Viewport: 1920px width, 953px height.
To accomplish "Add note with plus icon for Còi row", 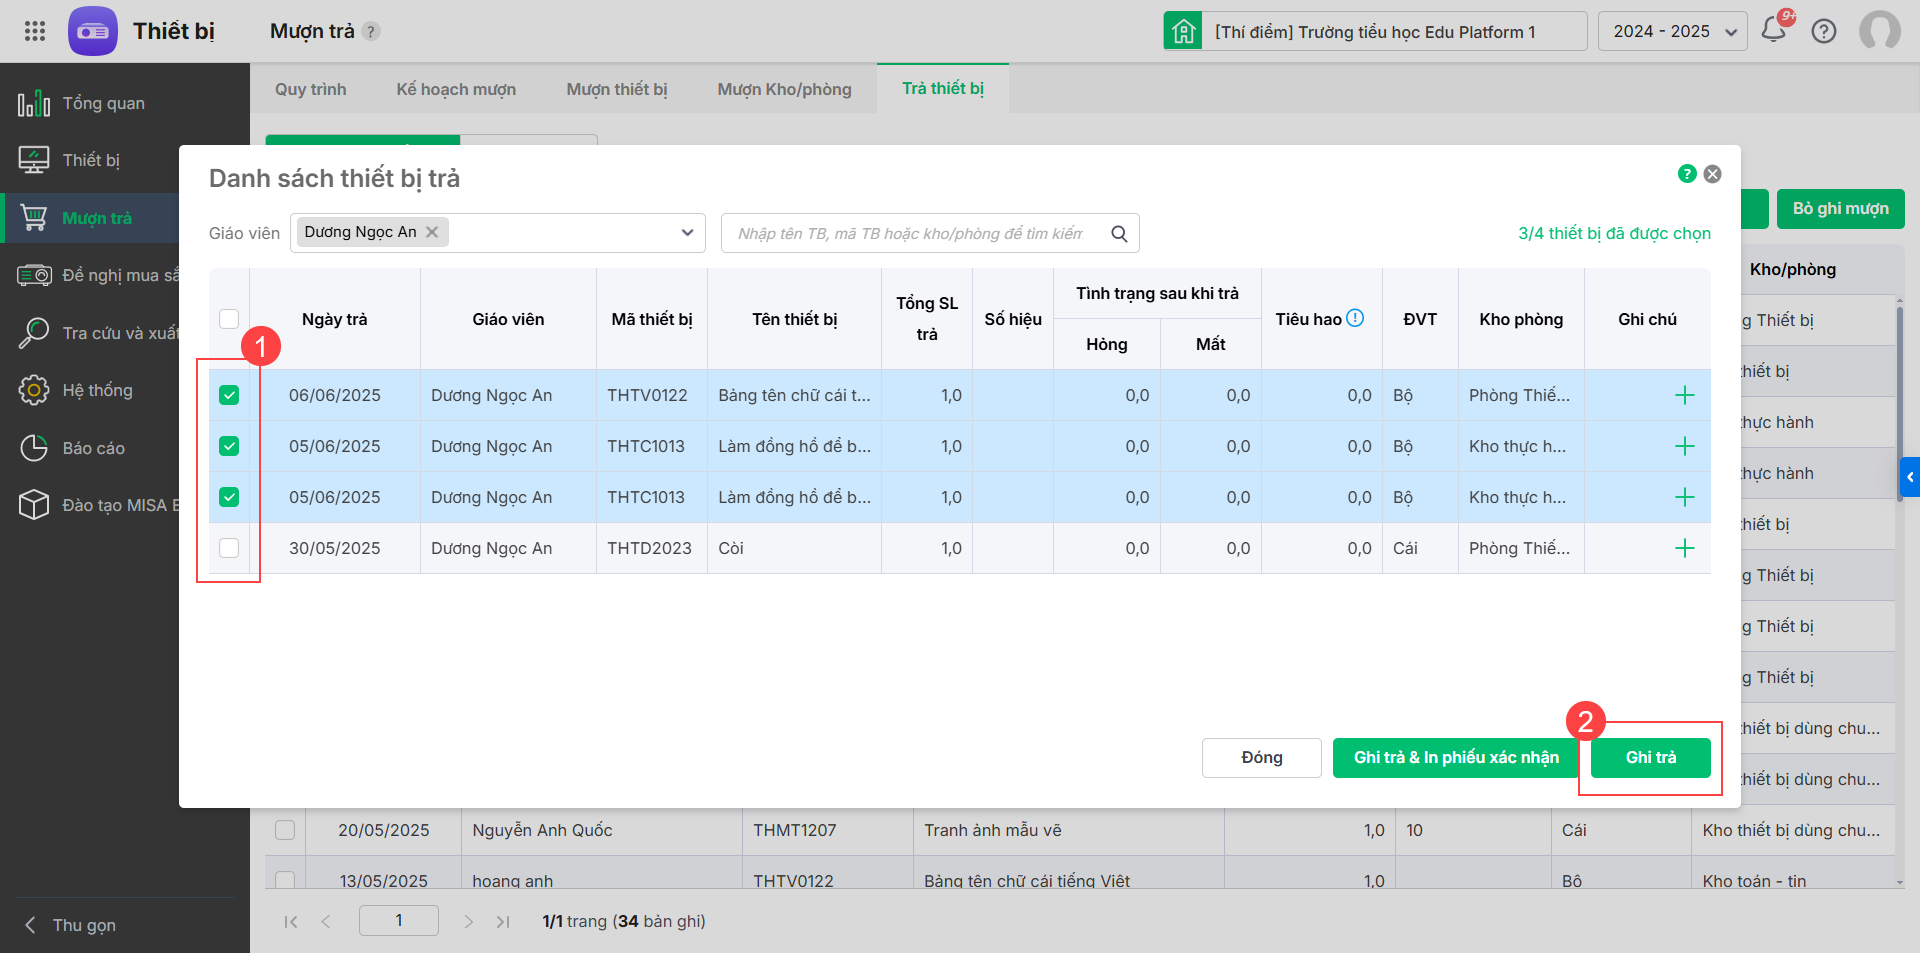I will point(1684,548).
